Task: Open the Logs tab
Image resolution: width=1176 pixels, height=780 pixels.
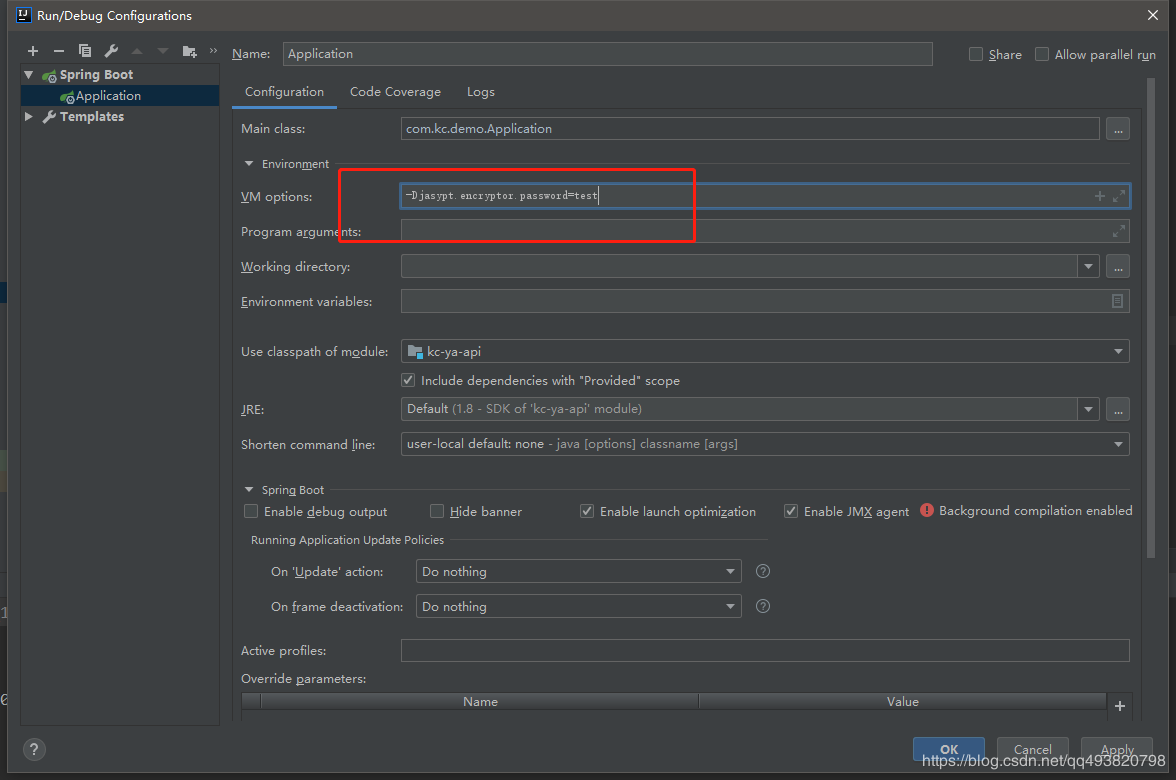Action: (x=481, y=92)
